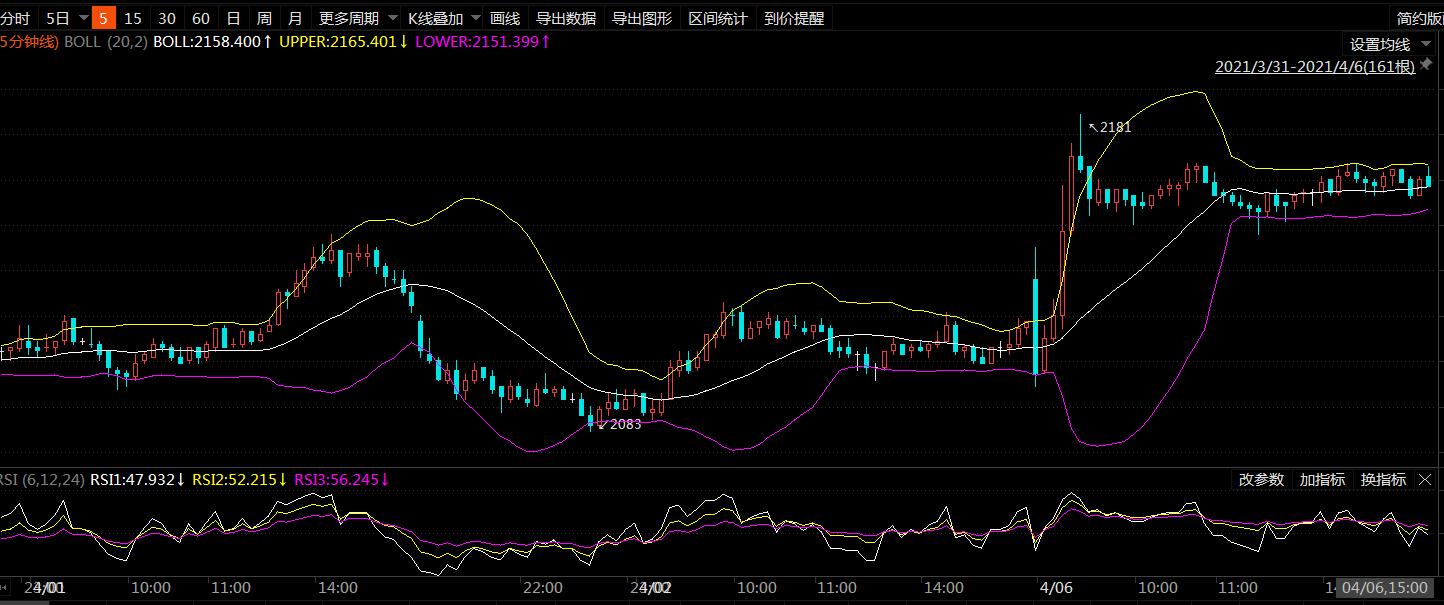Select the 30-minute period tab

(167, 18)
